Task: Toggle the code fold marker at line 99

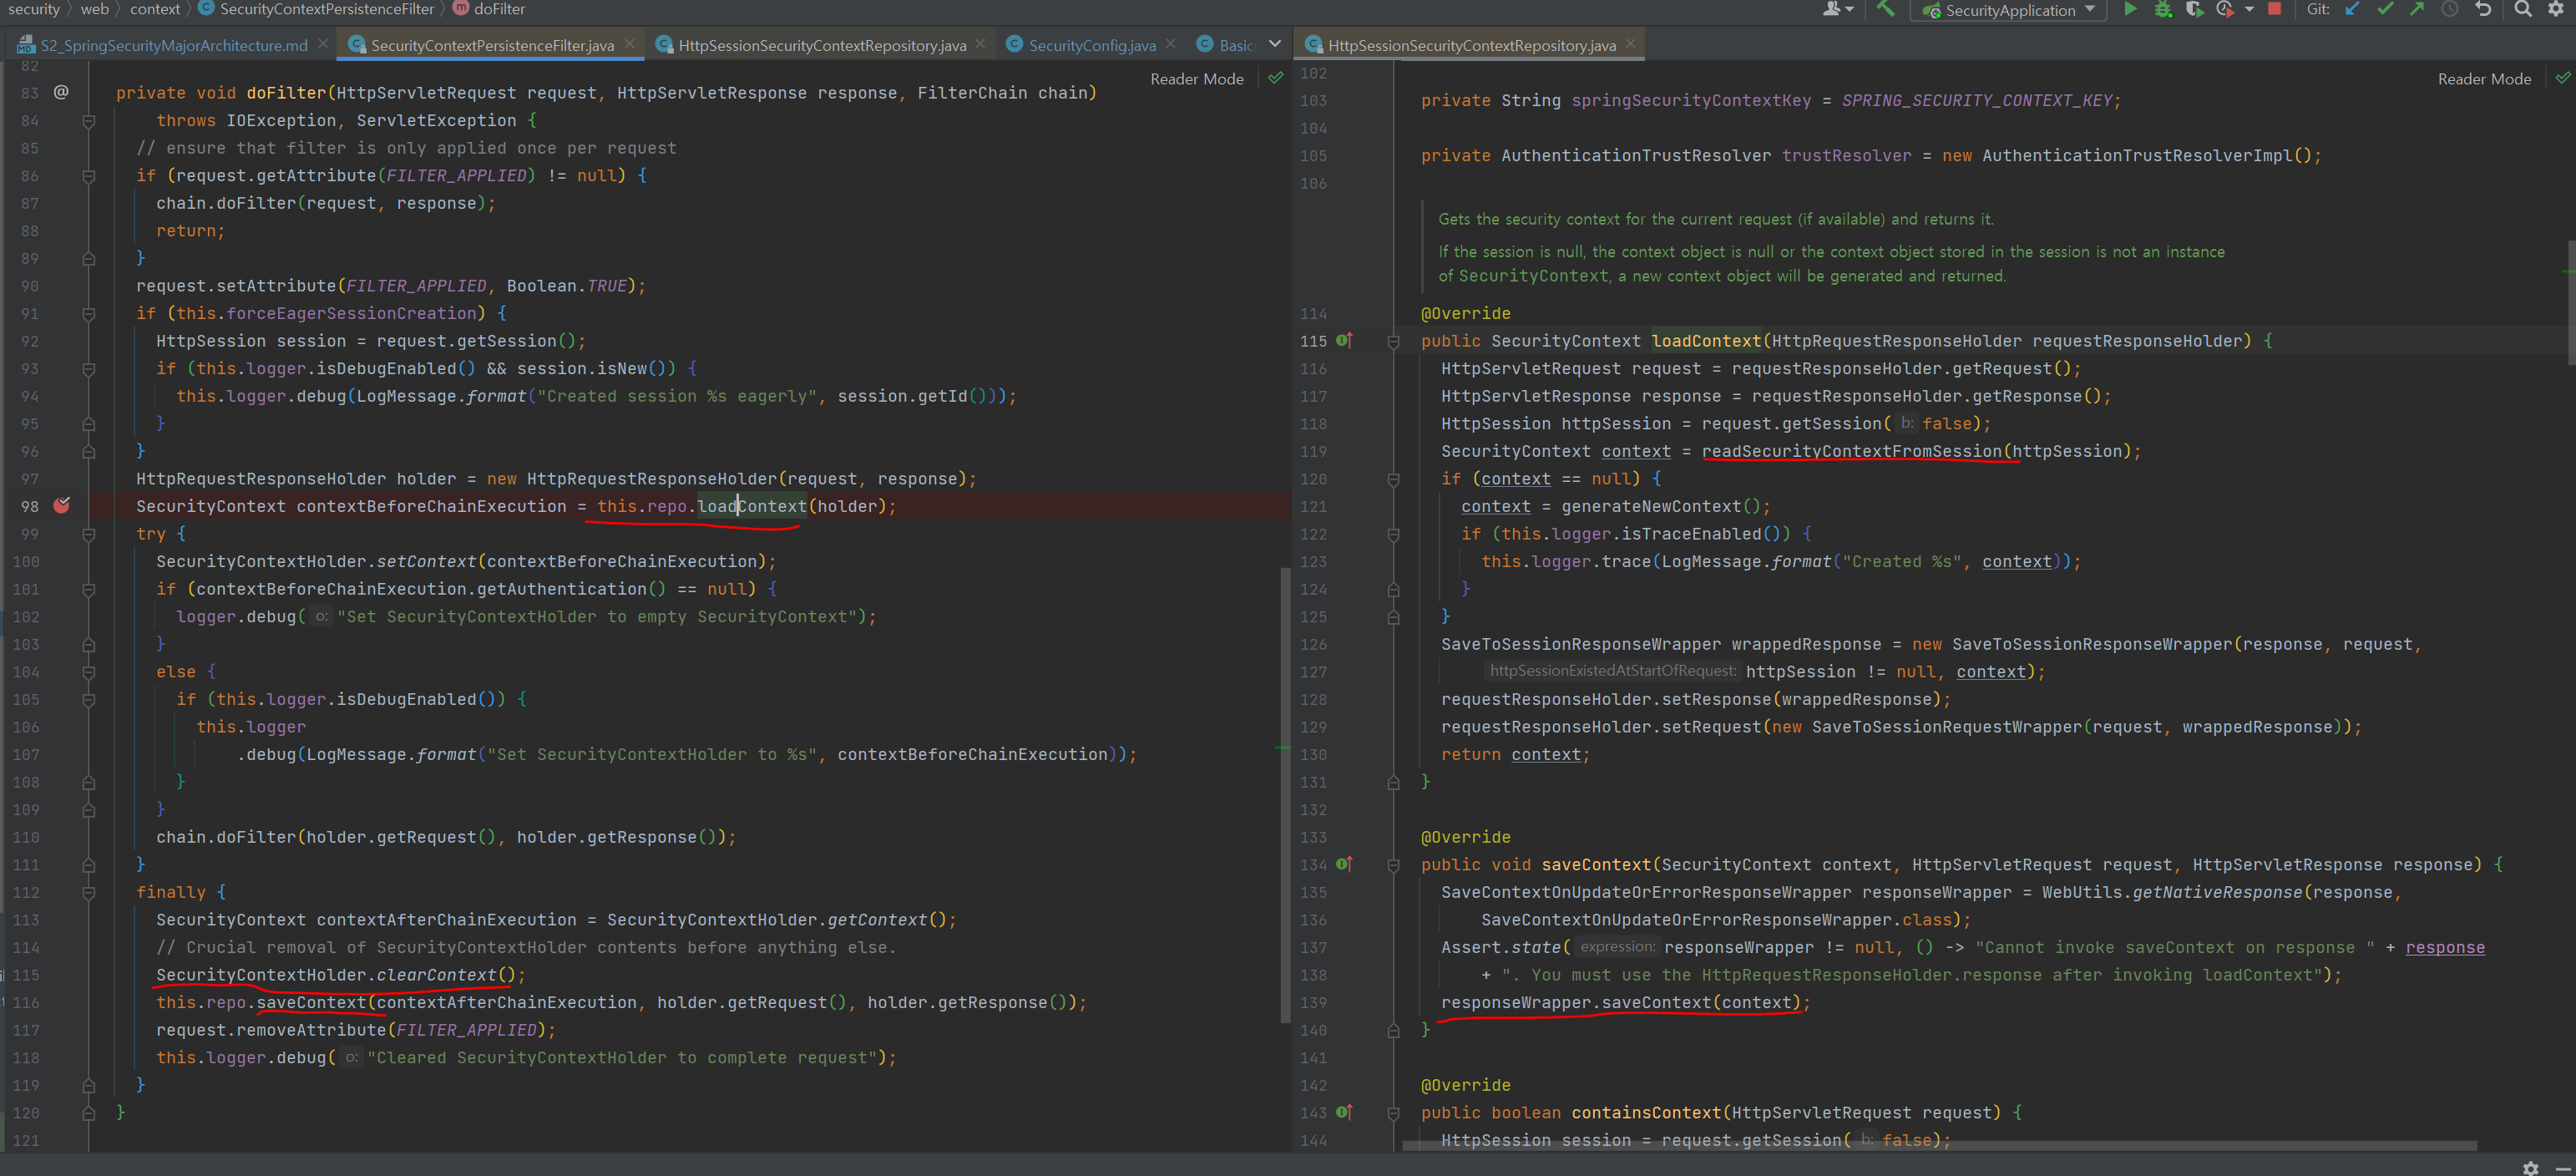Action: [88, 534]
